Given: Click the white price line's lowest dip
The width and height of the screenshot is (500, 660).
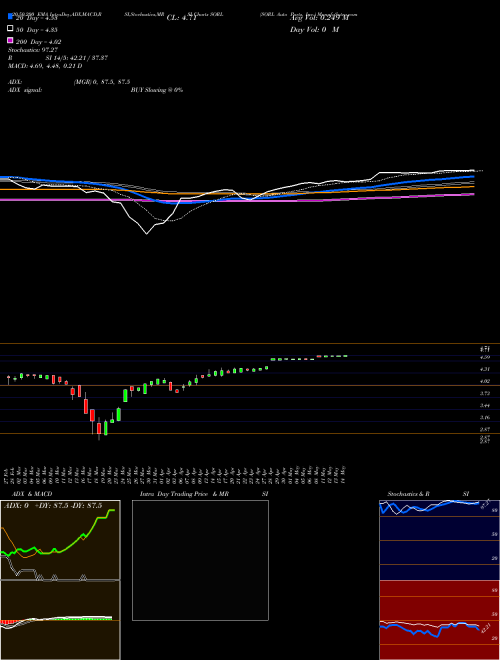Looking at the screenshot, I should (x=146, y=233).
